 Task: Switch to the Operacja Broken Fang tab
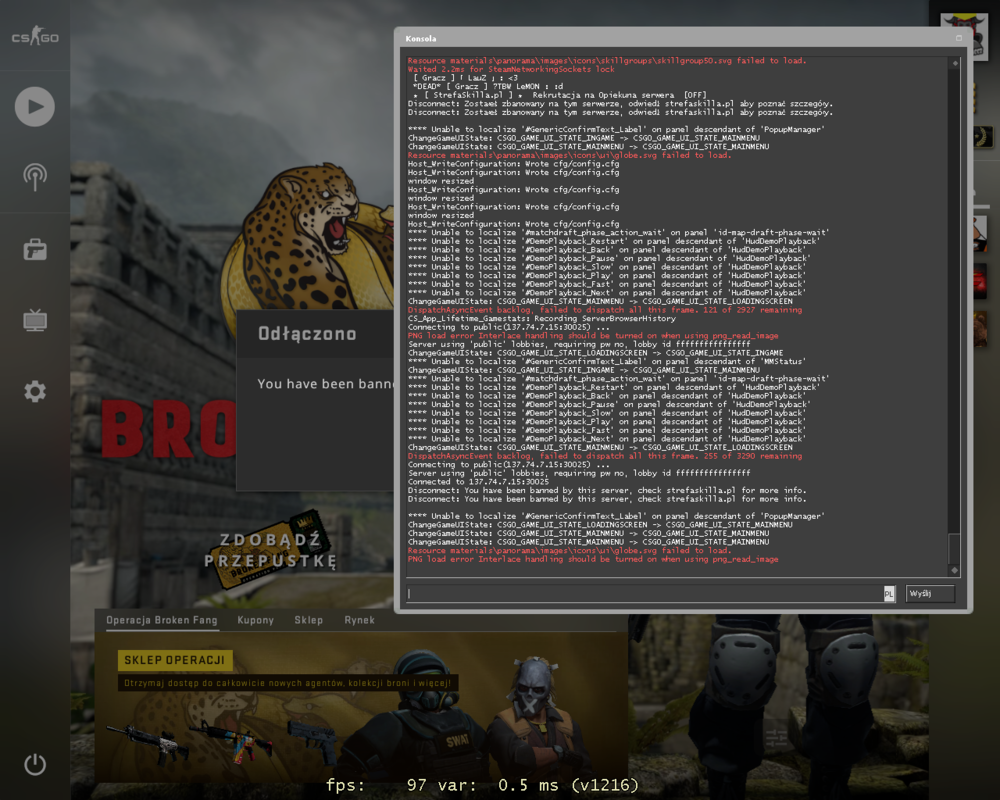(x=162, y=620)
